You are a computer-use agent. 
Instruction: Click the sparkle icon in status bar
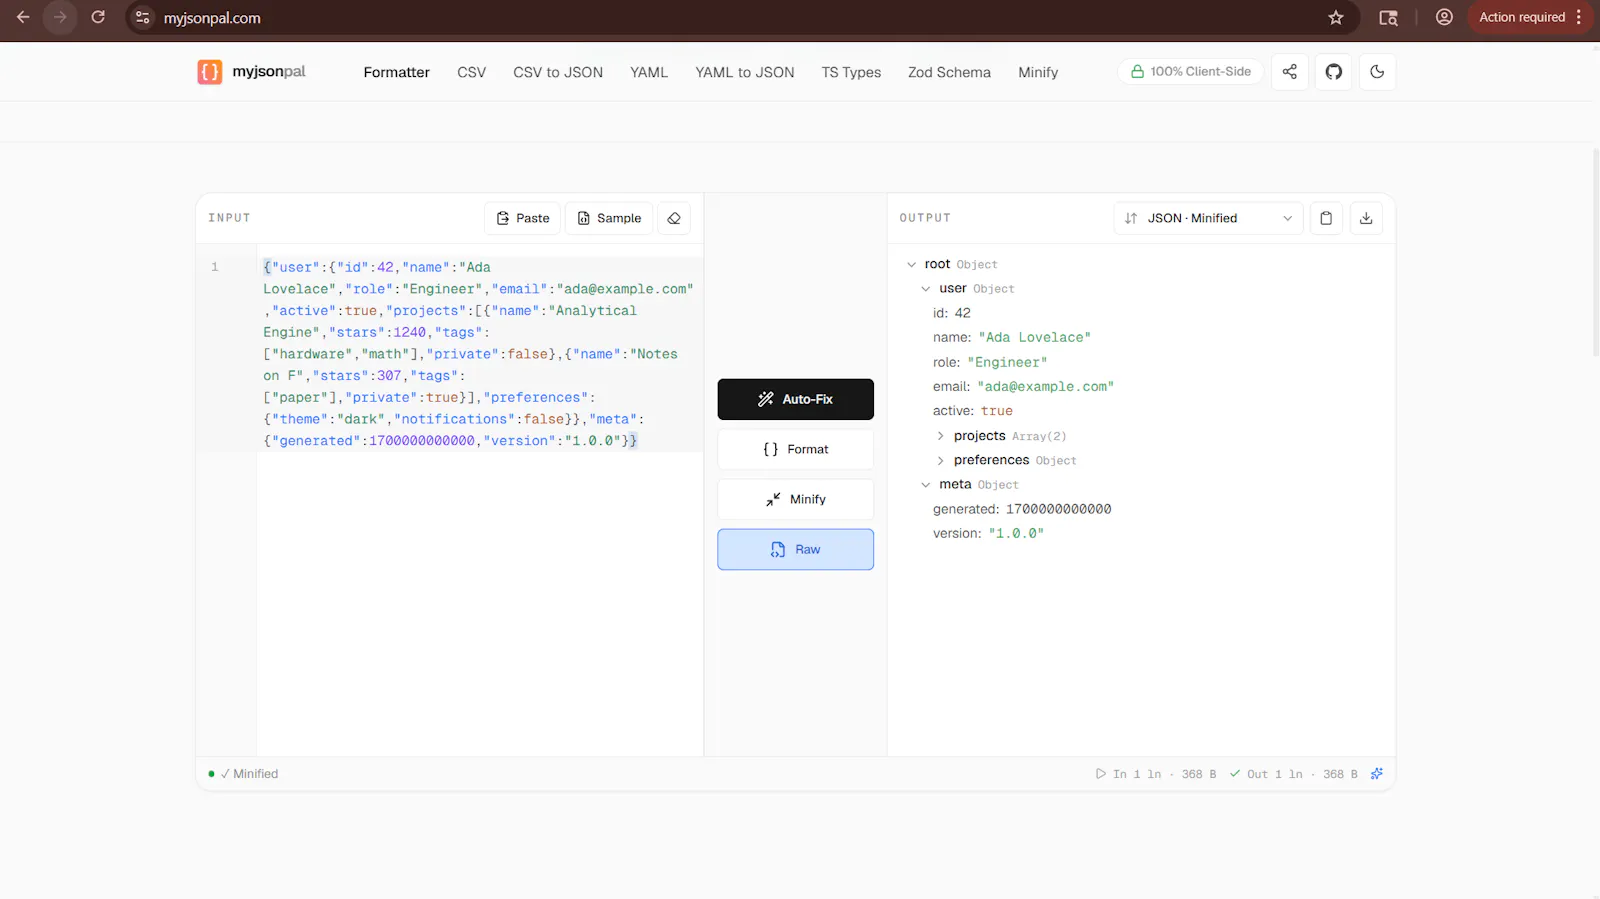[1377, 774]
